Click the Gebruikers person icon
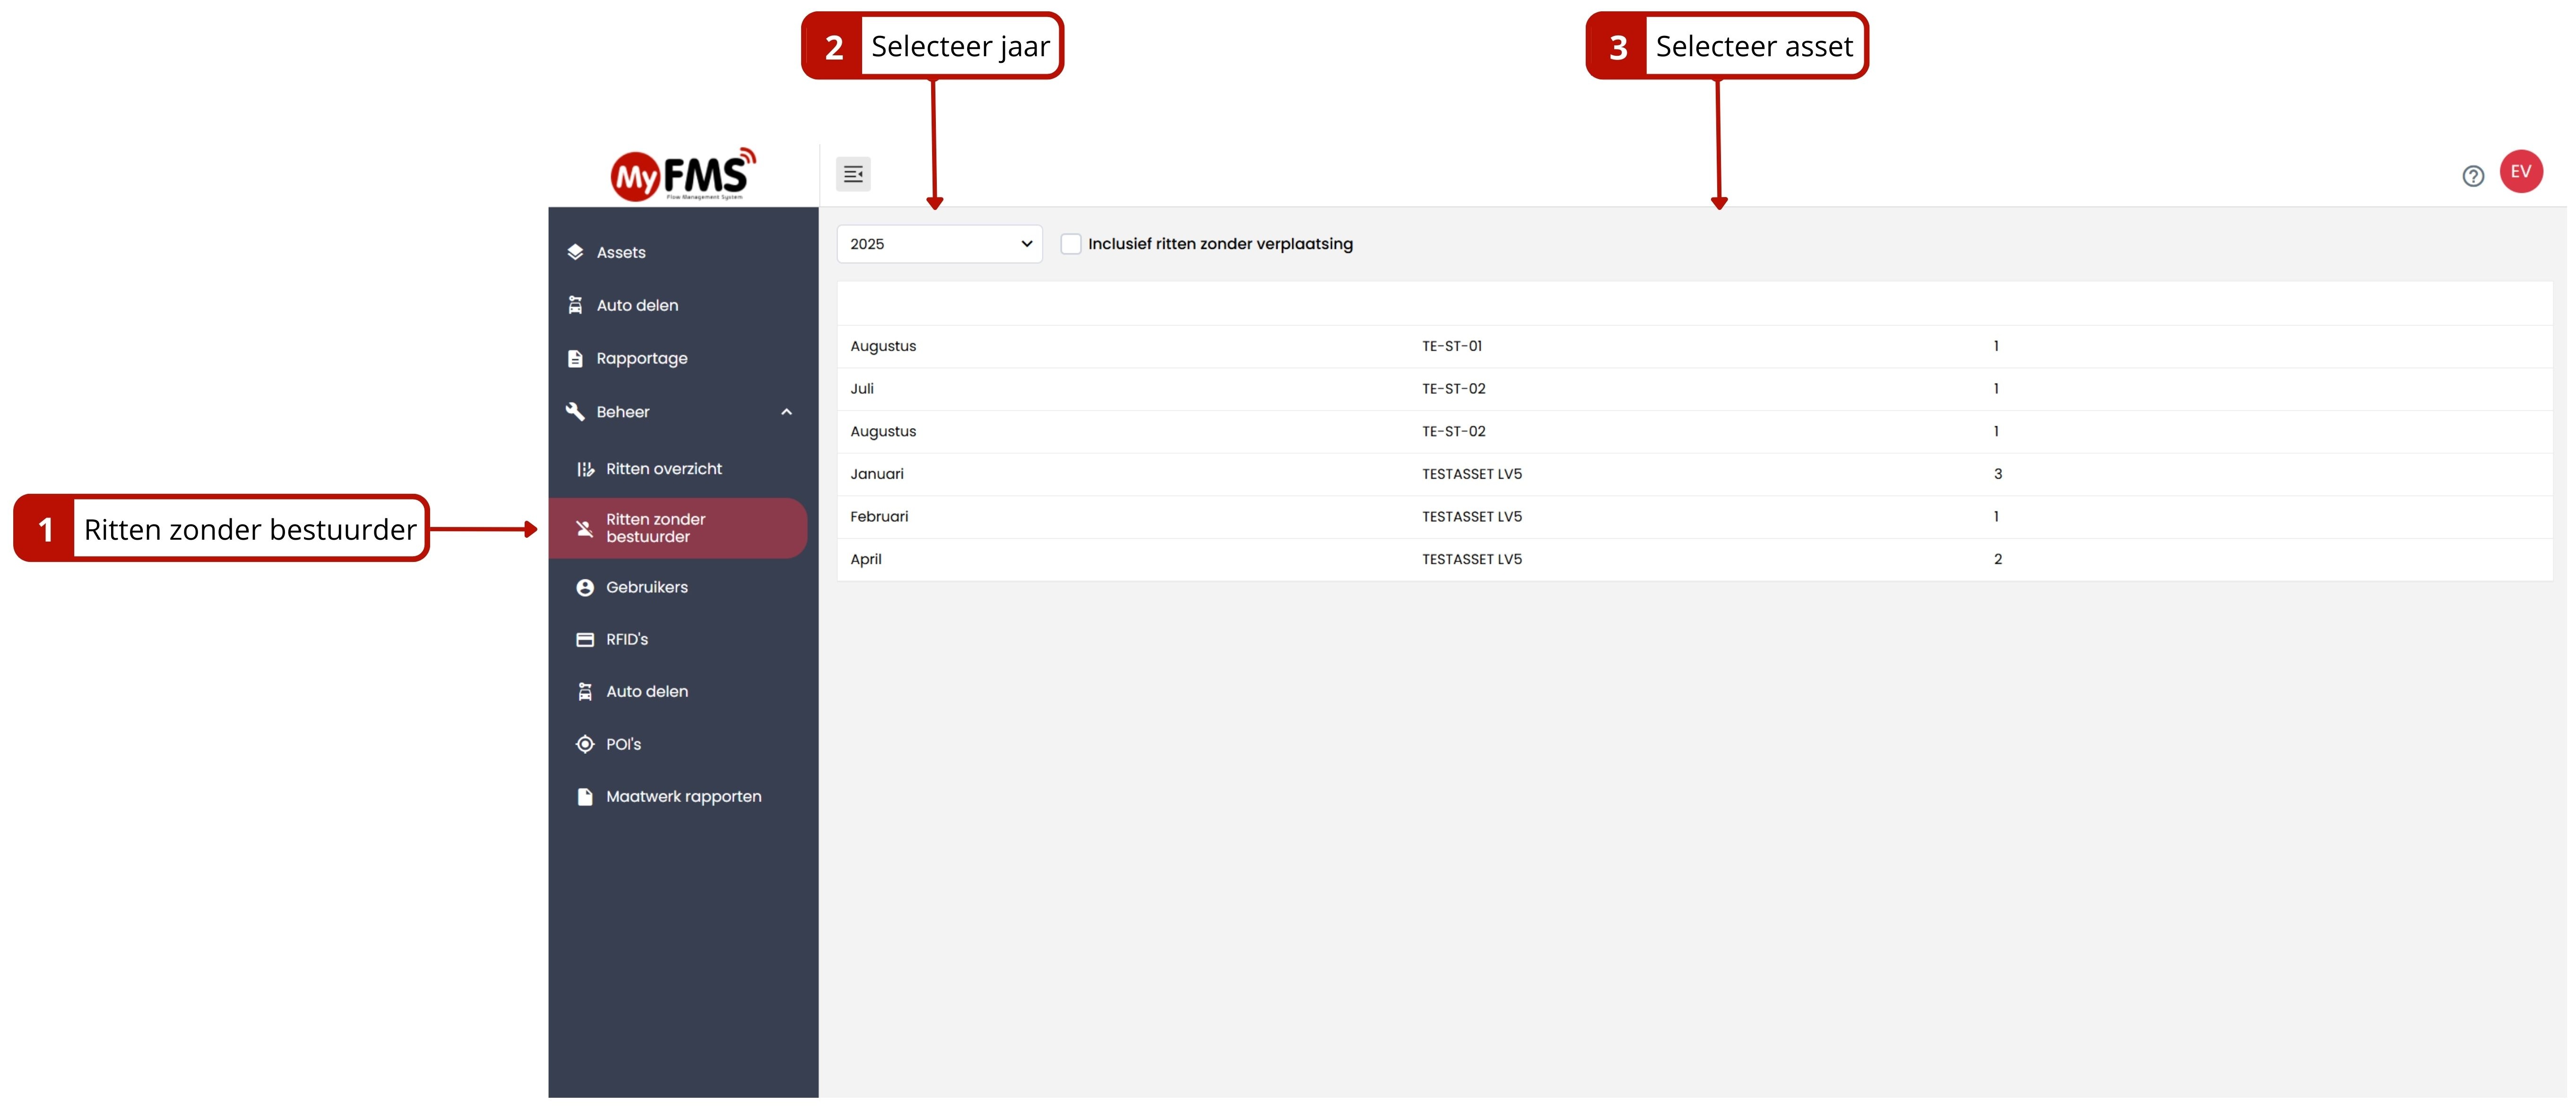2576x1112 pixels. click(x=585, y=588)
